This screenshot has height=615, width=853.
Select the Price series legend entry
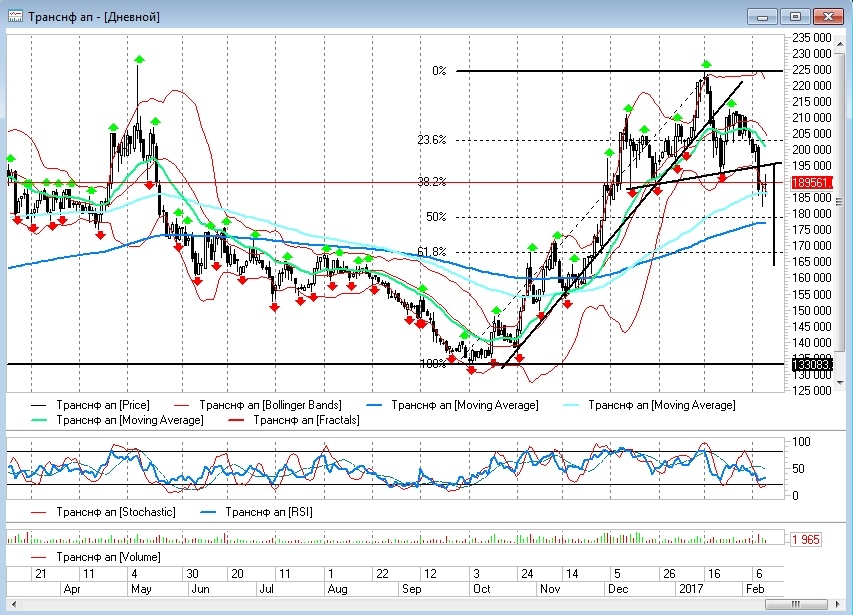103,405
